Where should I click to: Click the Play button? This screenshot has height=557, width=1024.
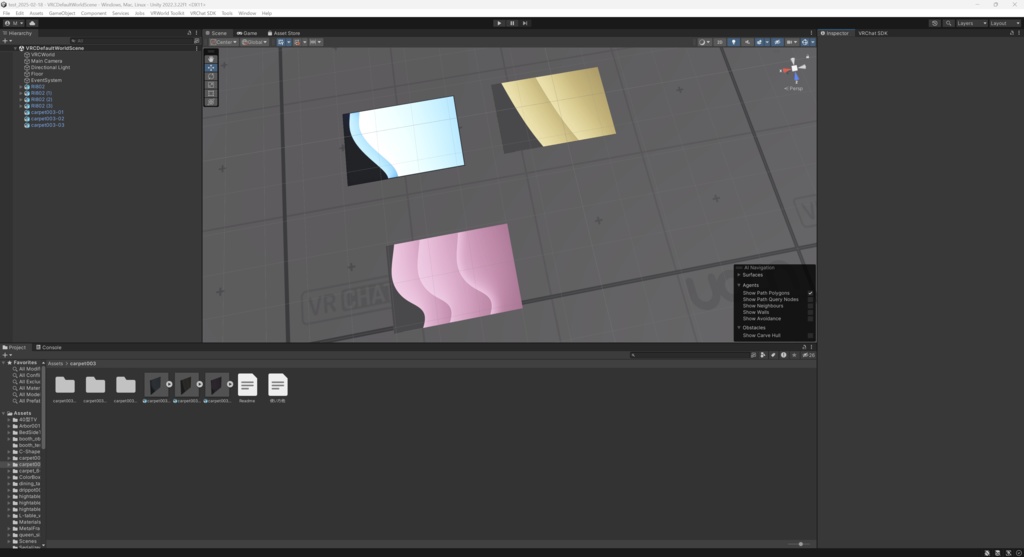pyautogui.click(x=499, y=23)
